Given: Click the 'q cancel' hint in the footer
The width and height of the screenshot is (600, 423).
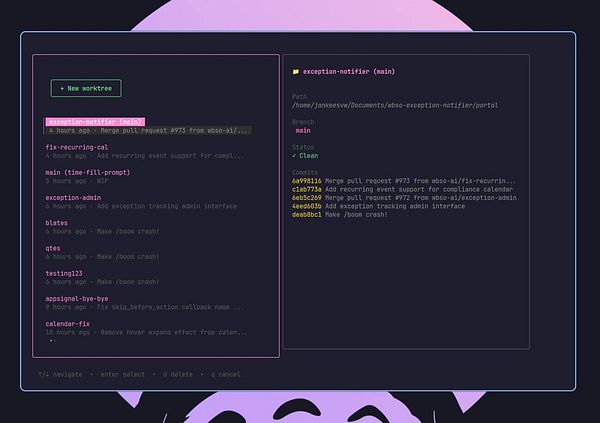Looking at the screenshot, I should click(x=226, y=375).
